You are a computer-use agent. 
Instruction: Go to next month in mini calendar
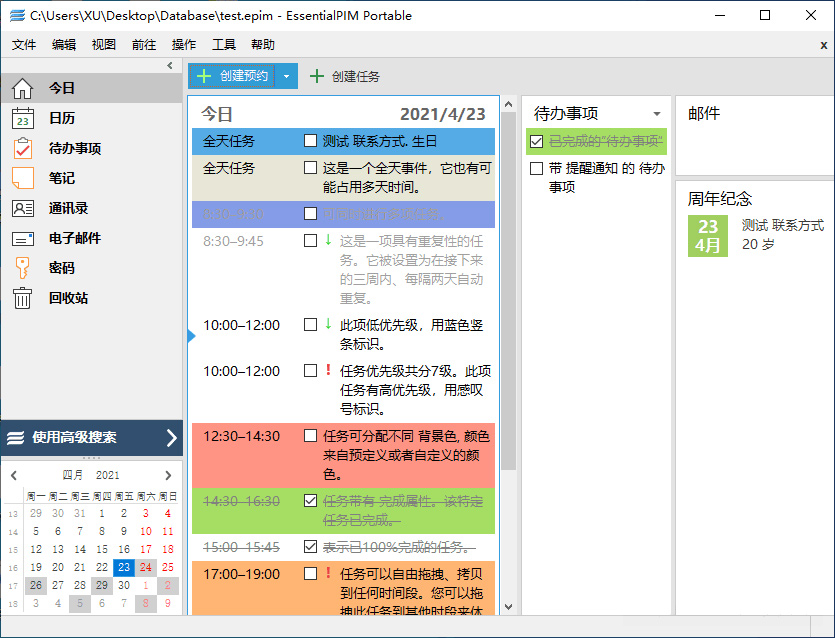coord(168,475)
